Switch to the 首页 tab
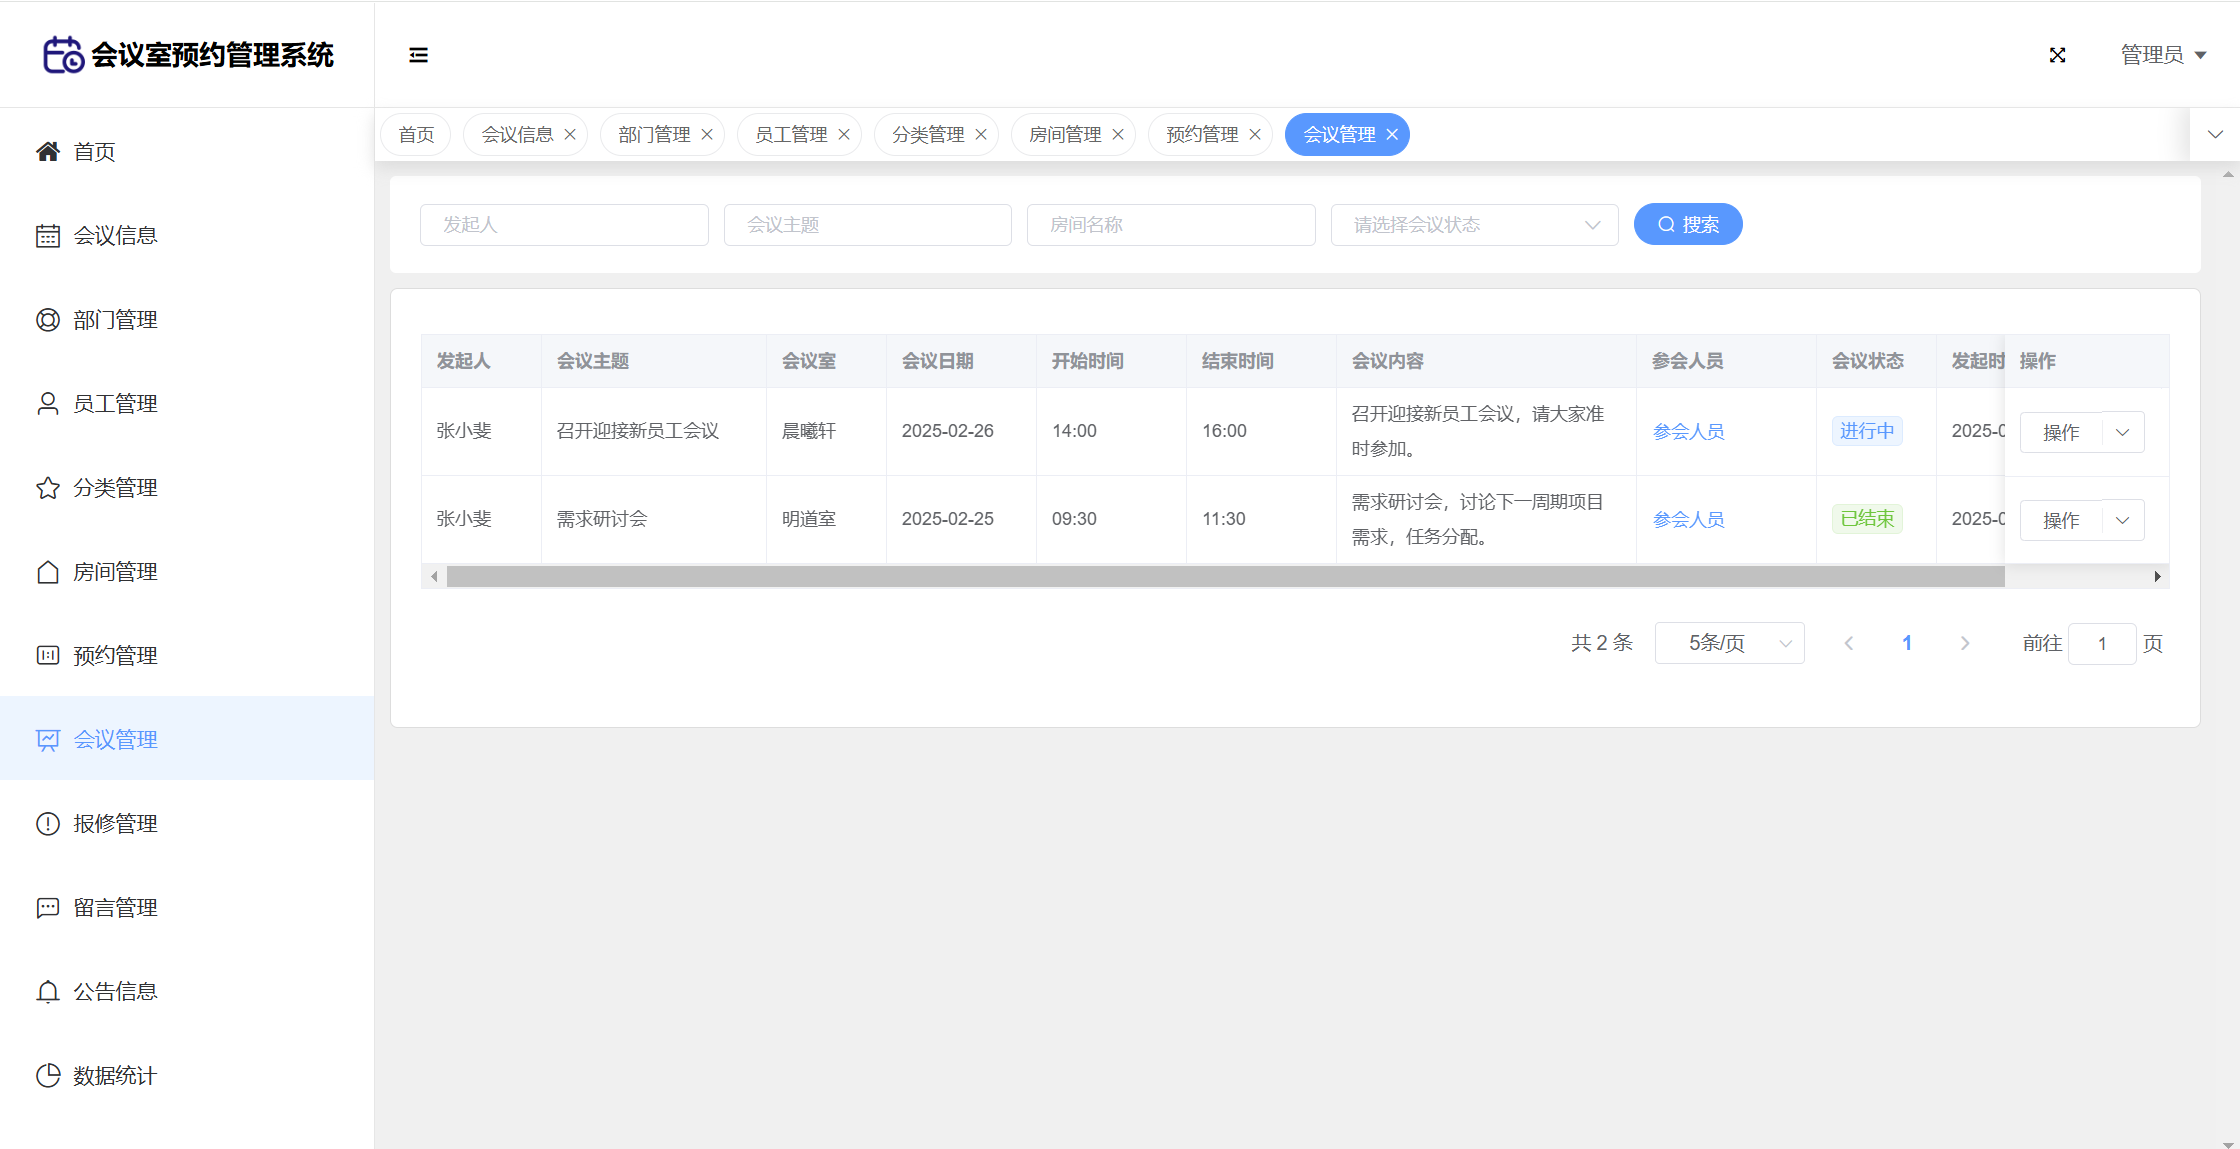Image resolution: width=2240 pixels, height=1149 pixels. 416,135
